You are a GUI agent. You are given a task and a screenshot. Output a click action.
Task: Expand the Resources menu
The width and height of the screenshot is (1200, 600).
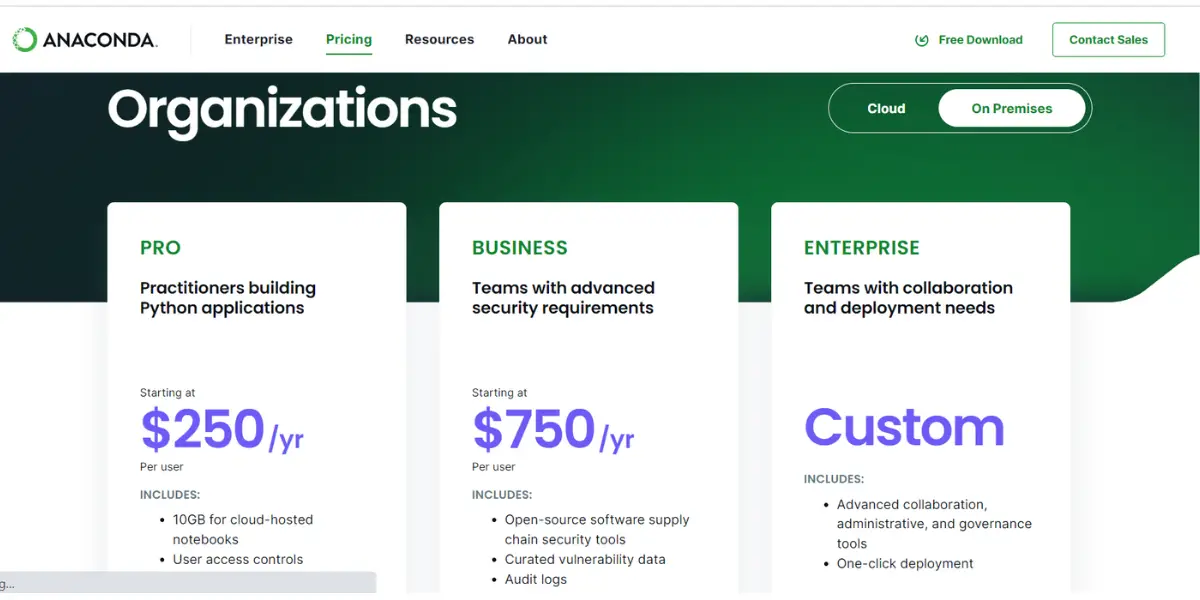(439, 40)
